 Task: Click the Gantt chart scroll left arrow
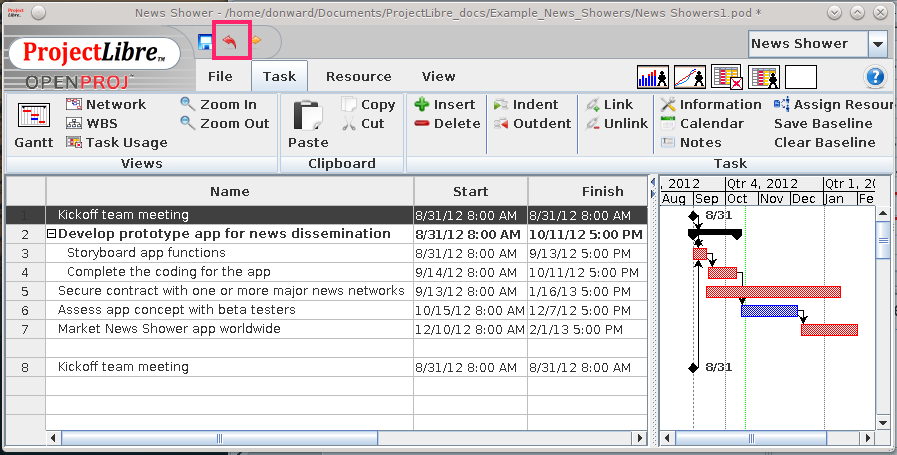tap(667, 438)
